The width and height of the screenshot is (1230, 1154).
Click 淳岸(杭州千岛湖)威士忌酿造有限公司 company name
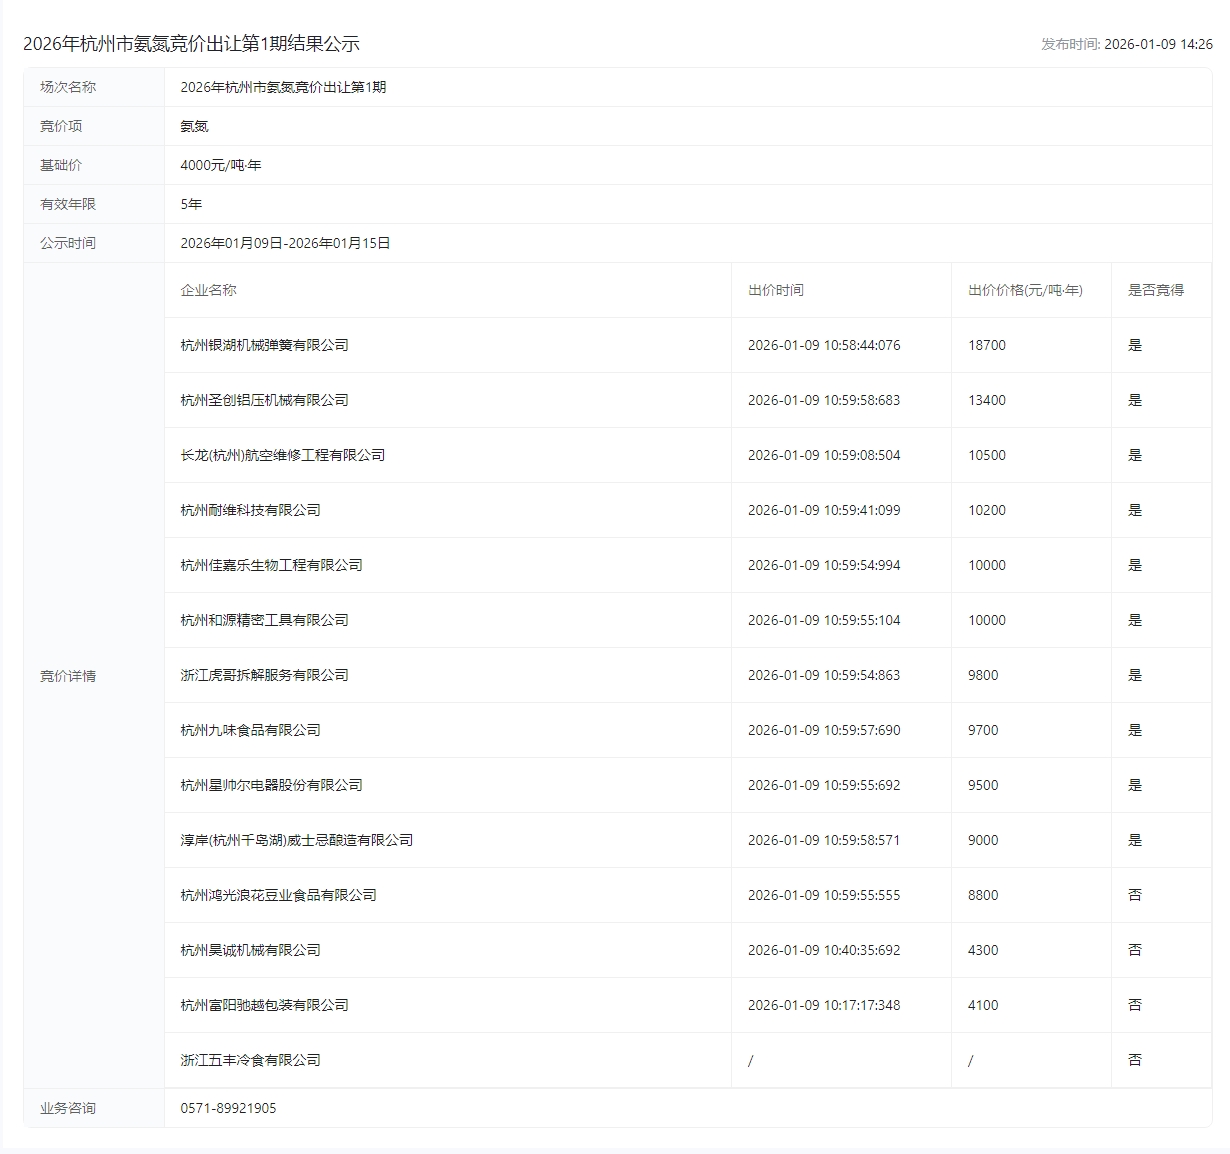296,840
